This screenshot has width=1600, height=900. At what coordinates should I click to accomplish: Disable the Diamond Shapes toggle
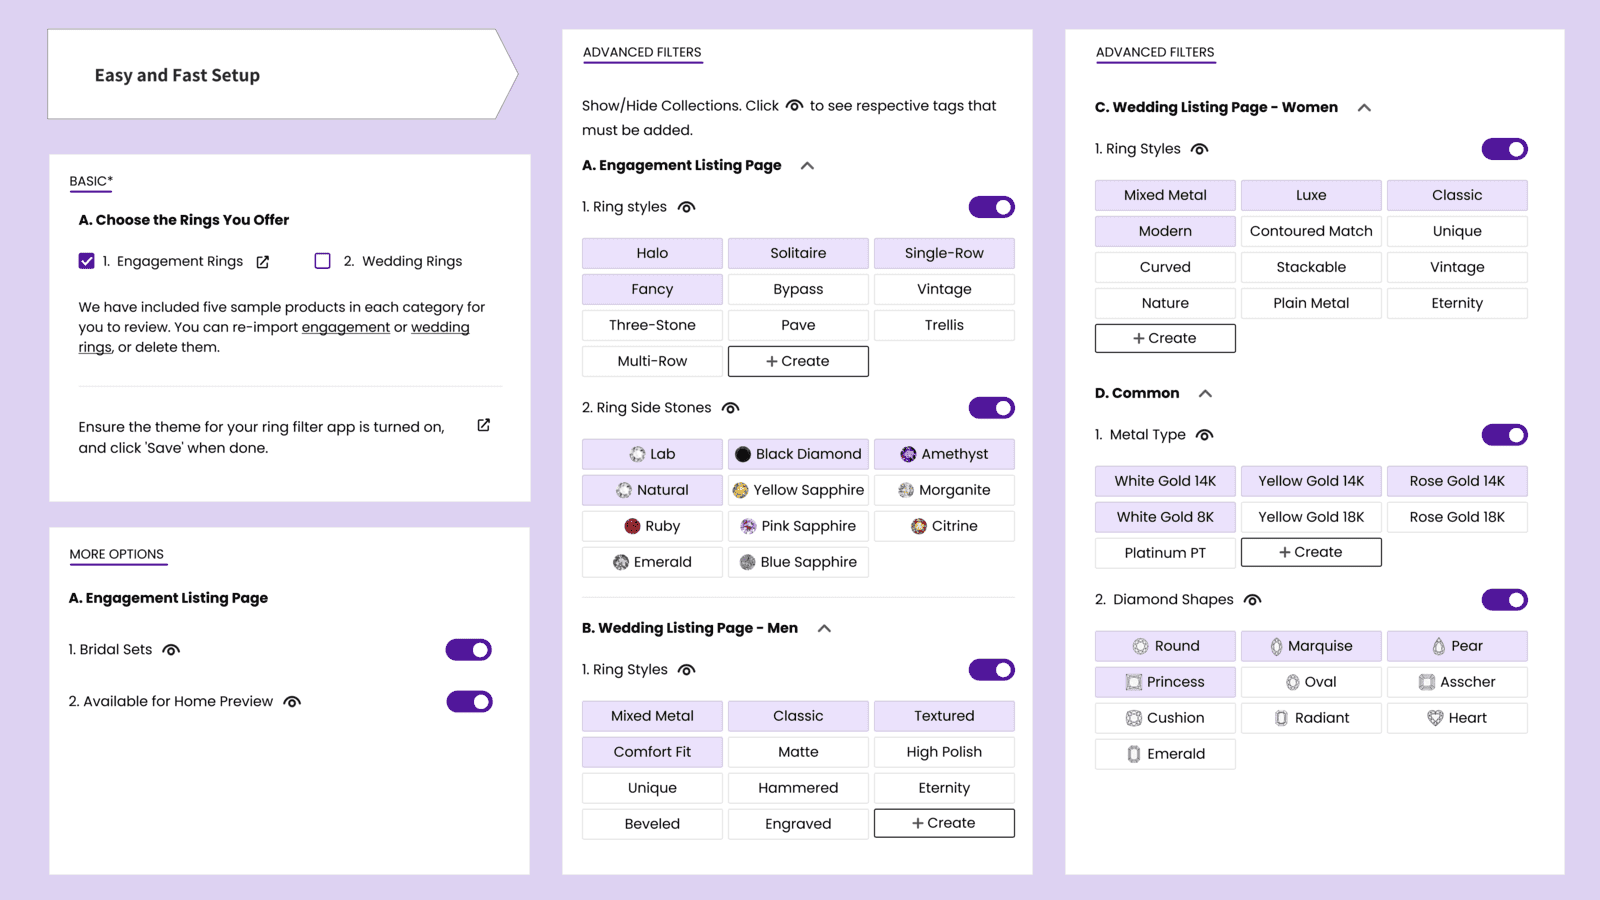(1504, 600)
